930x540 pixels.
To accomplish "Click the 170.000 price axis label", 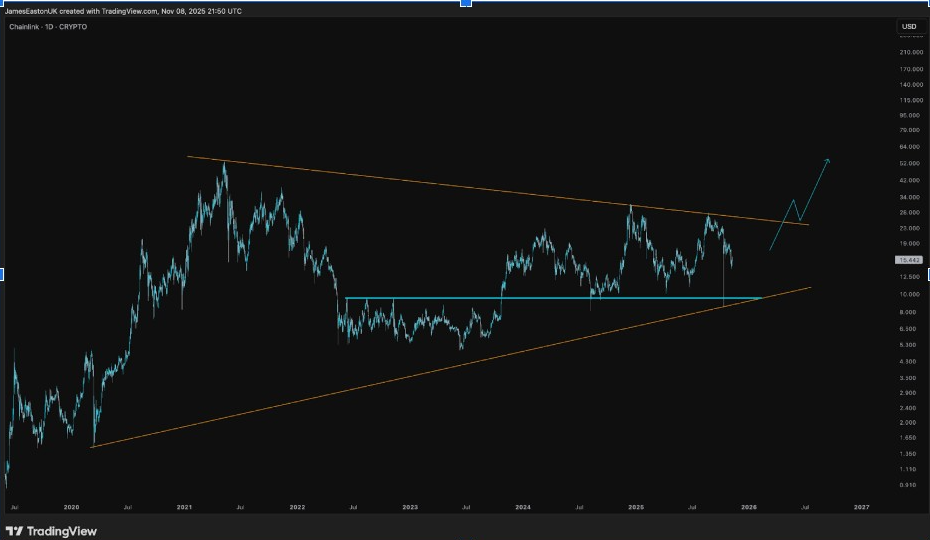I will (911, 69).
